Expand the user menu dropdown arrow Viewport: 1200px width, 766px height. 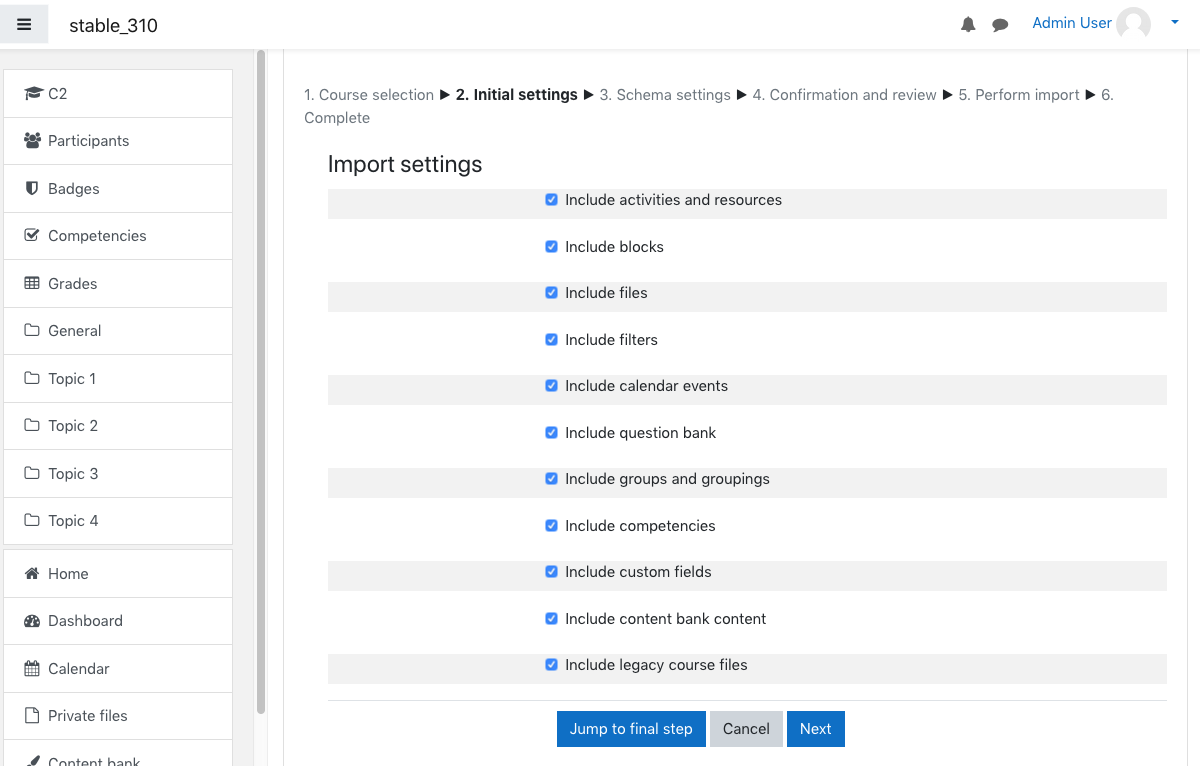1174,22
